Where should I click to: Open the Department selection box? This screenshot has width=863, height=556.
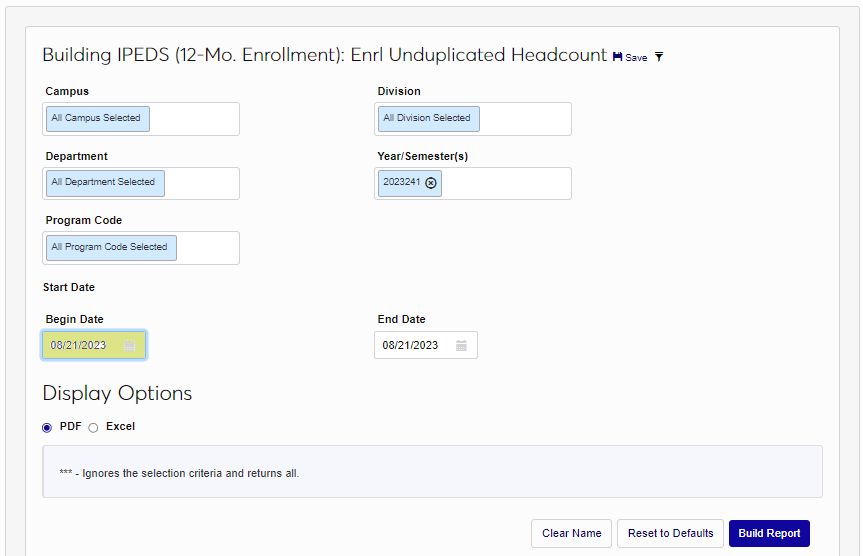(x=141, y=183)
